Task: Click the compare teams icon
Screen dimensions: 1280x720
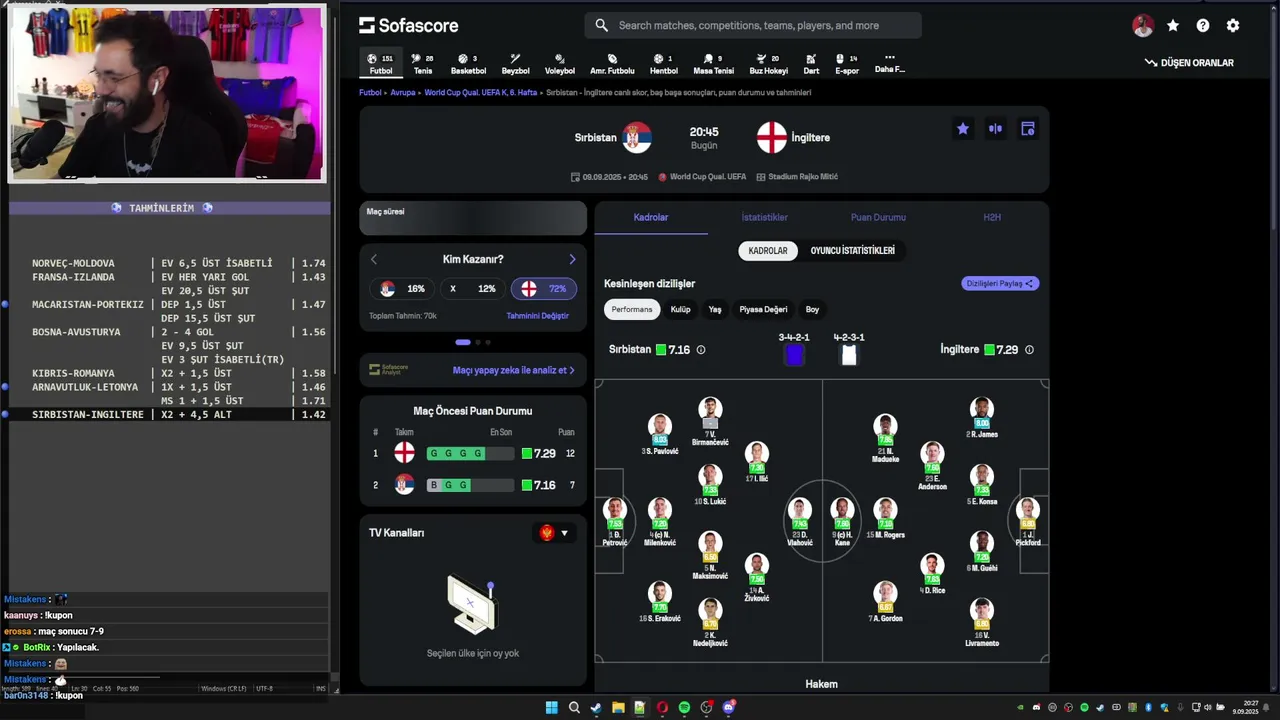Action: click(x=995, y=129)
